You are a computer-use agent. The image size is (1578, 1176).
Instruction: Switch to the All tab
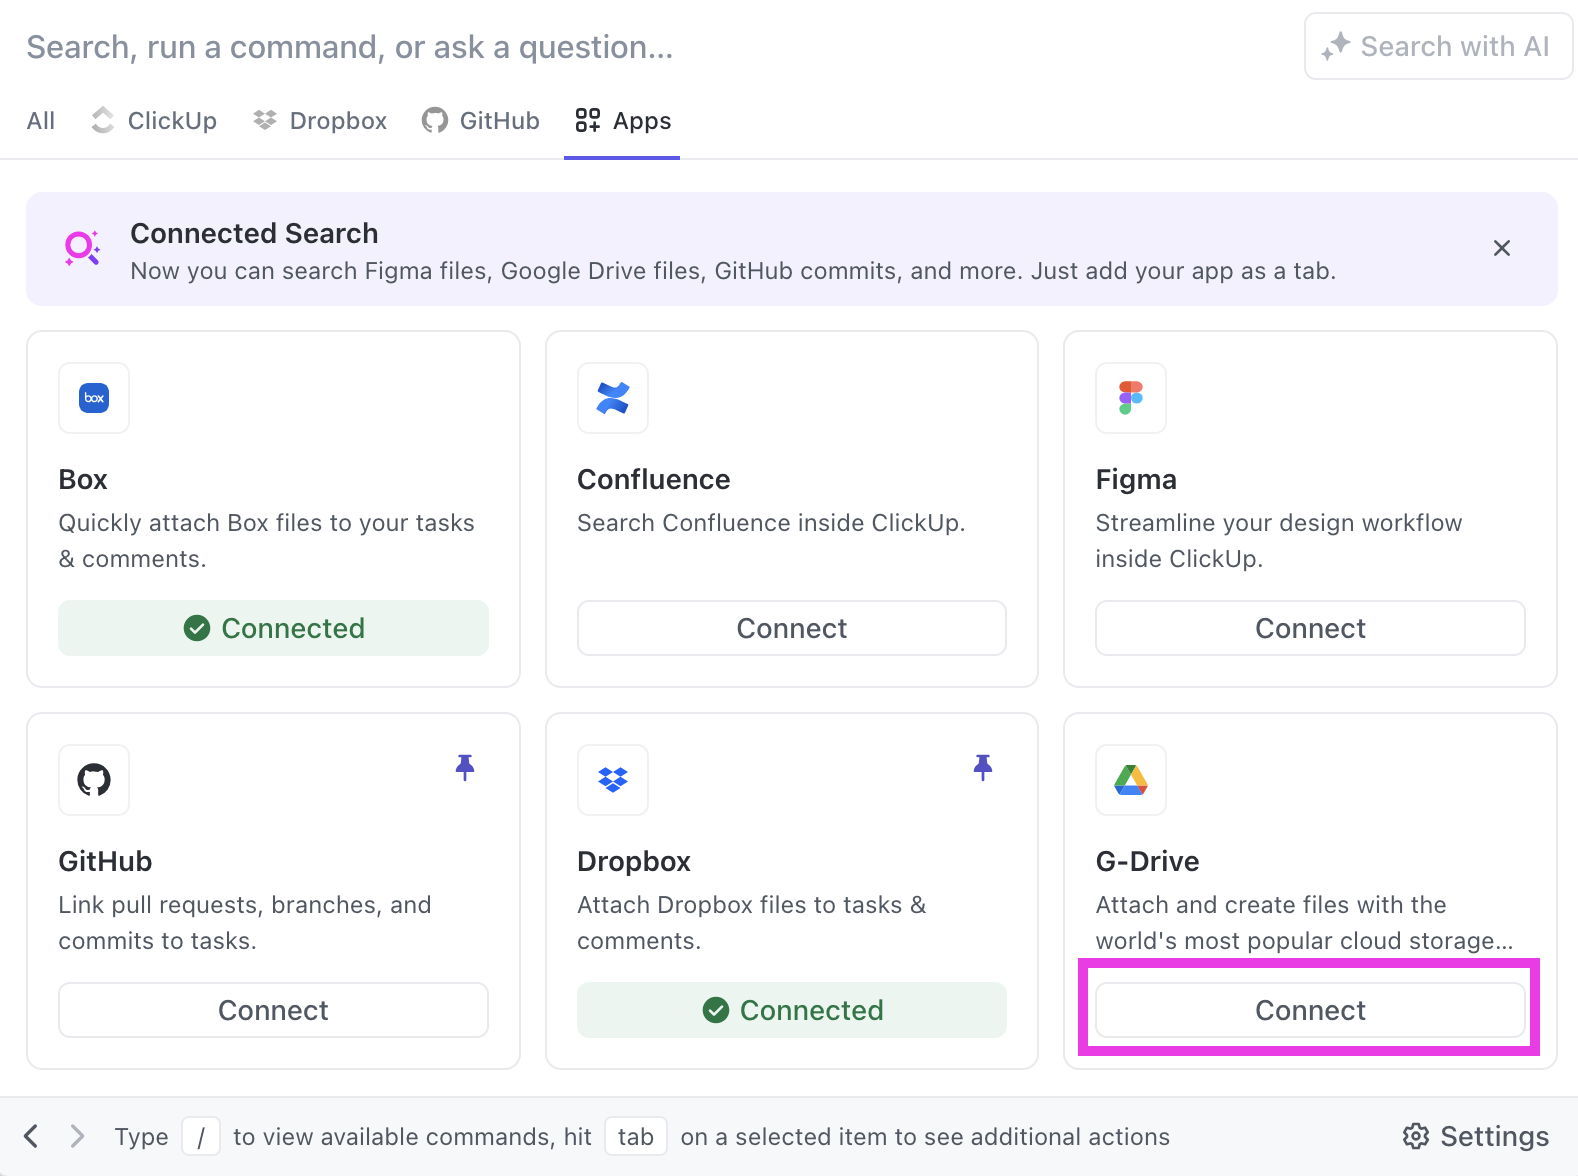[x=41, y=121]
